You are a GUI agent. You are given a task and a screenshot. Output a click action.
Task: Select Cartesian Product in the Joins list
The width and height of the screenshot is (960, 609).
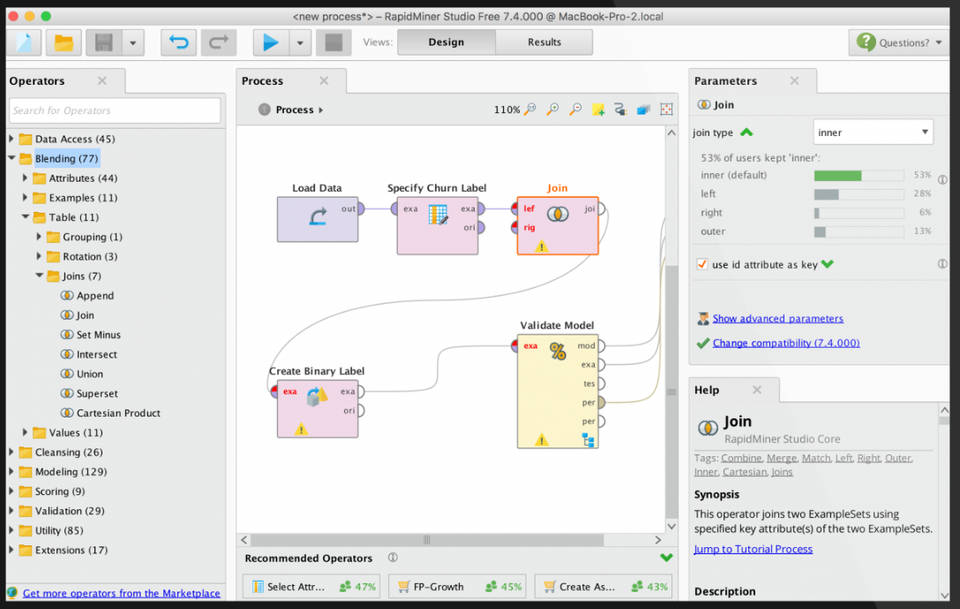pos(118,413)
